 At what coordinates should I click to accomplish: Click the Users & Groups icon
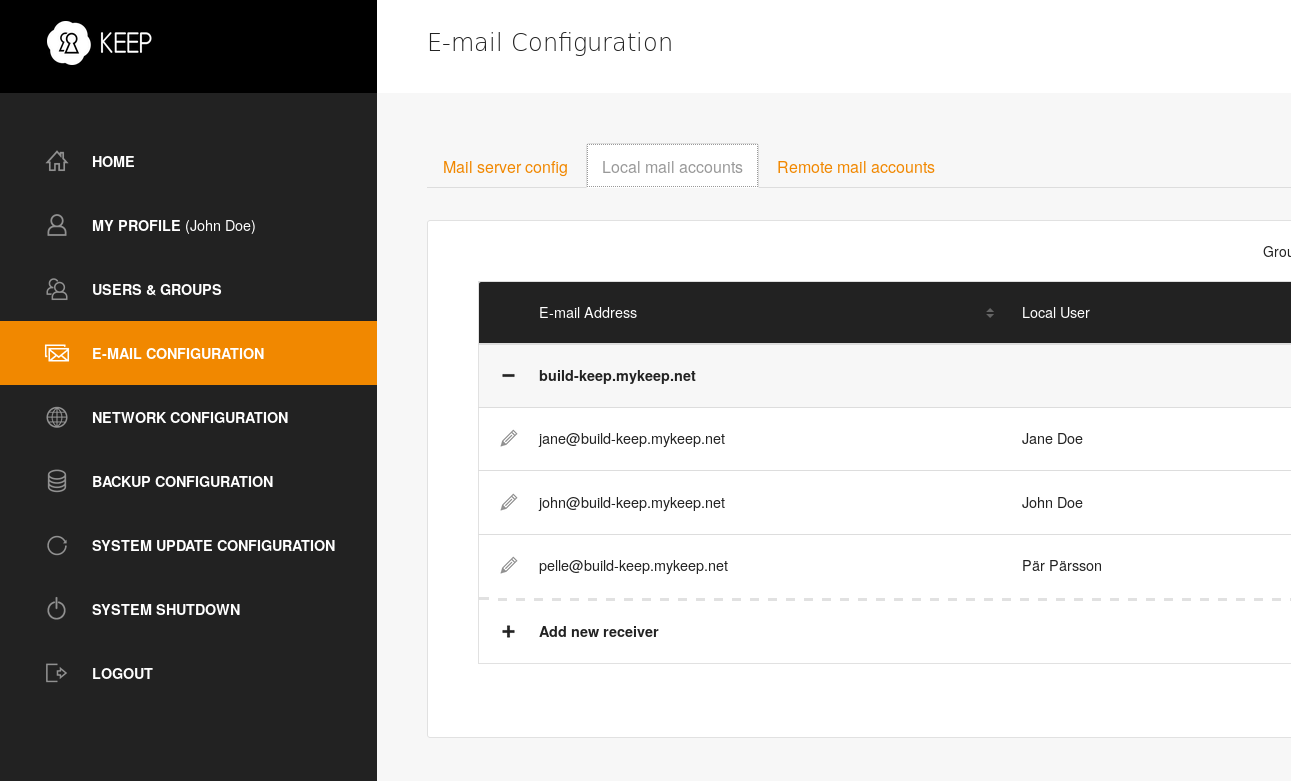coord(57,289)
